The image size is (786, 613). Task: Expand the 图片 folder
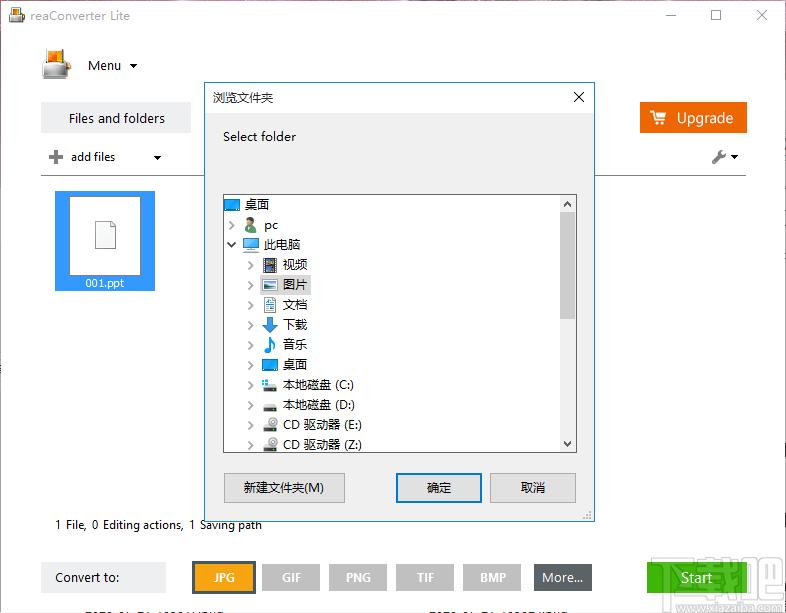250,285
